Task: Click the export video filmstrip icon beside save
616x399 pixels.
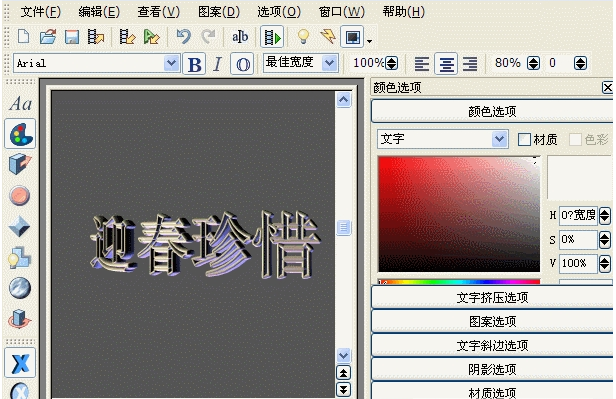Action: [96, 37]
